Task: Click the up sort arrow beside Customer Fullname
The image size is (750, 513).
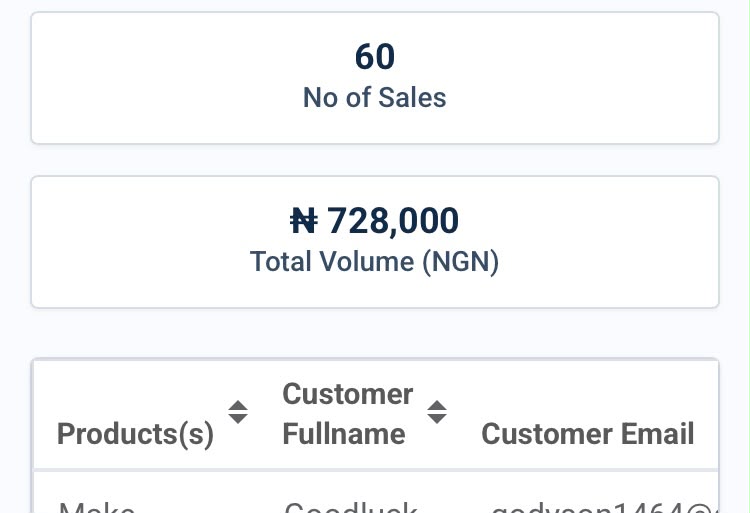Action: (x=437, y=406)
